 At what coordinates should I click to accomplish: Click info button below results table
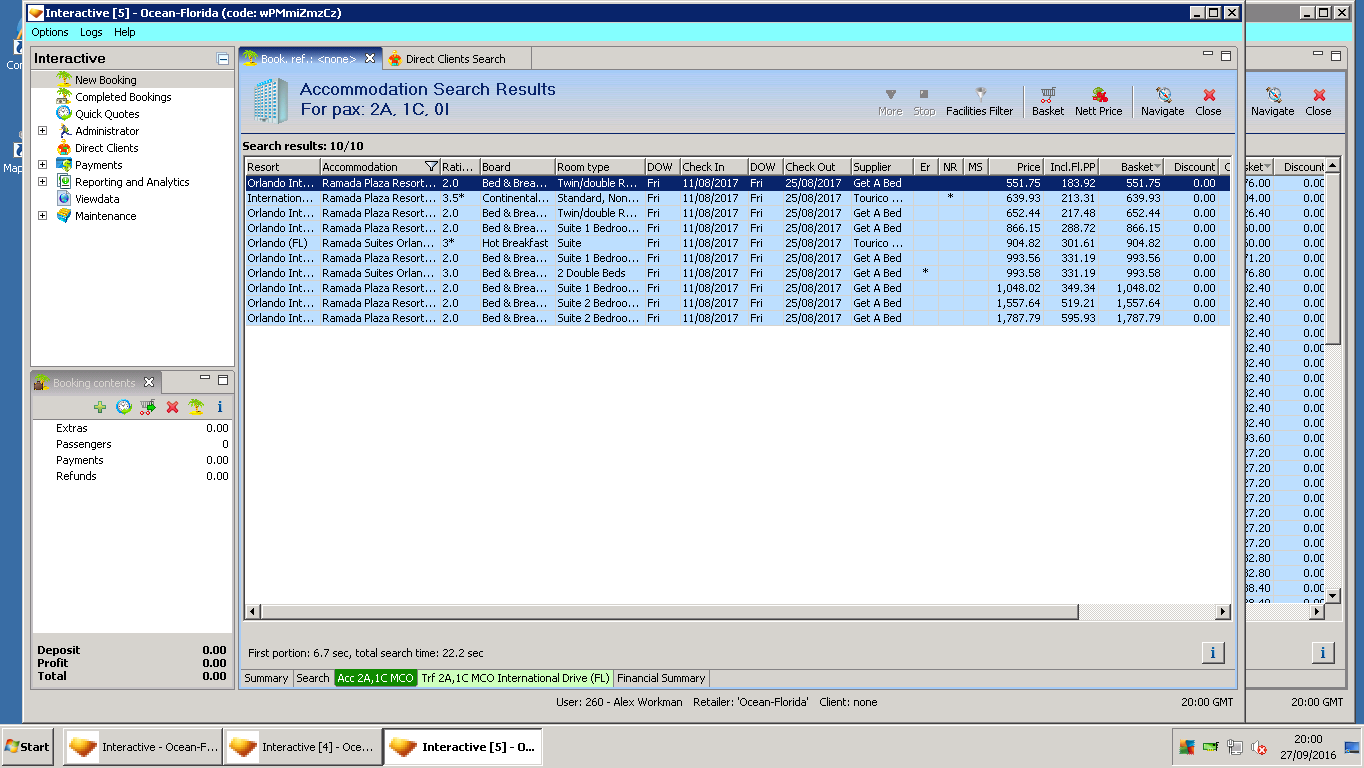1212,653
